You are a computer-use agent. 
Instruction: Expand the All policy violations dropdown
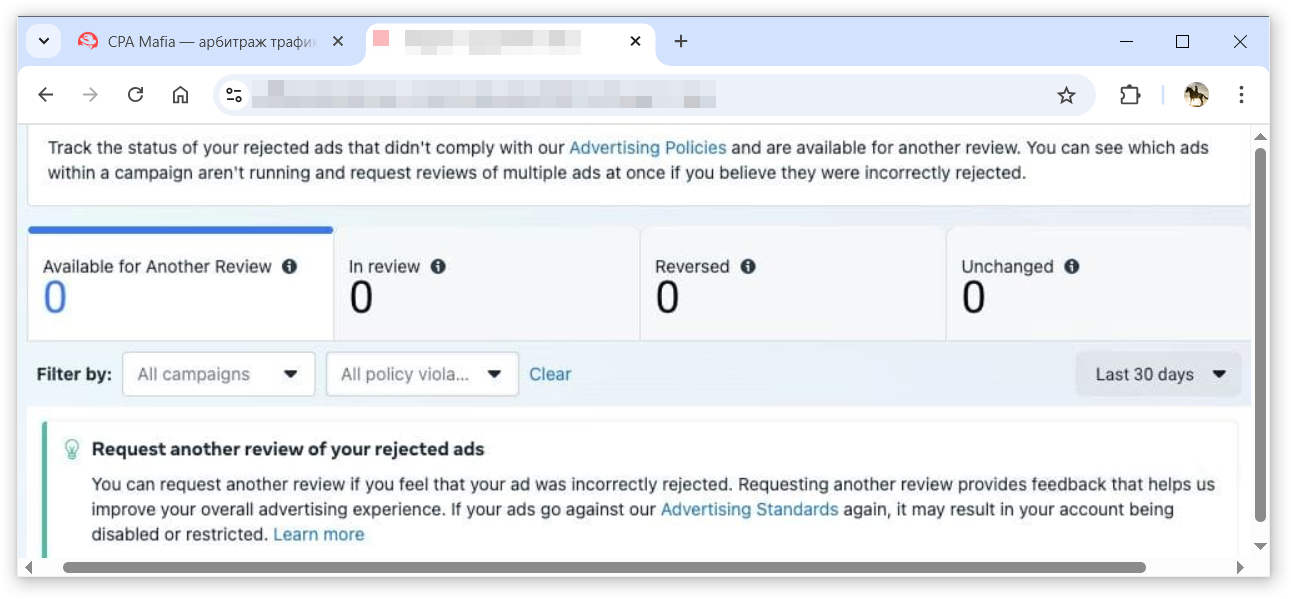422,374
